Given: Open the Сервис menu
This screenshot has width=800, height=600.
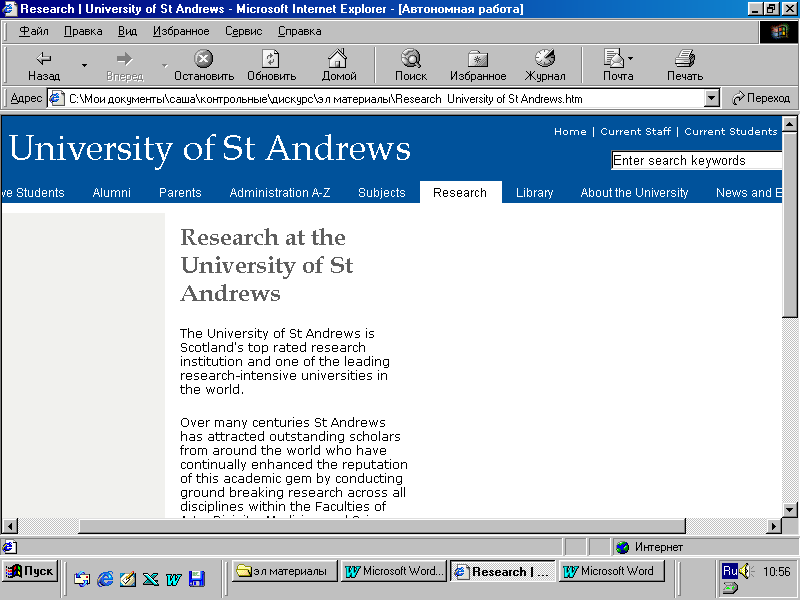Looking at the screenshot, I should 243,31.
